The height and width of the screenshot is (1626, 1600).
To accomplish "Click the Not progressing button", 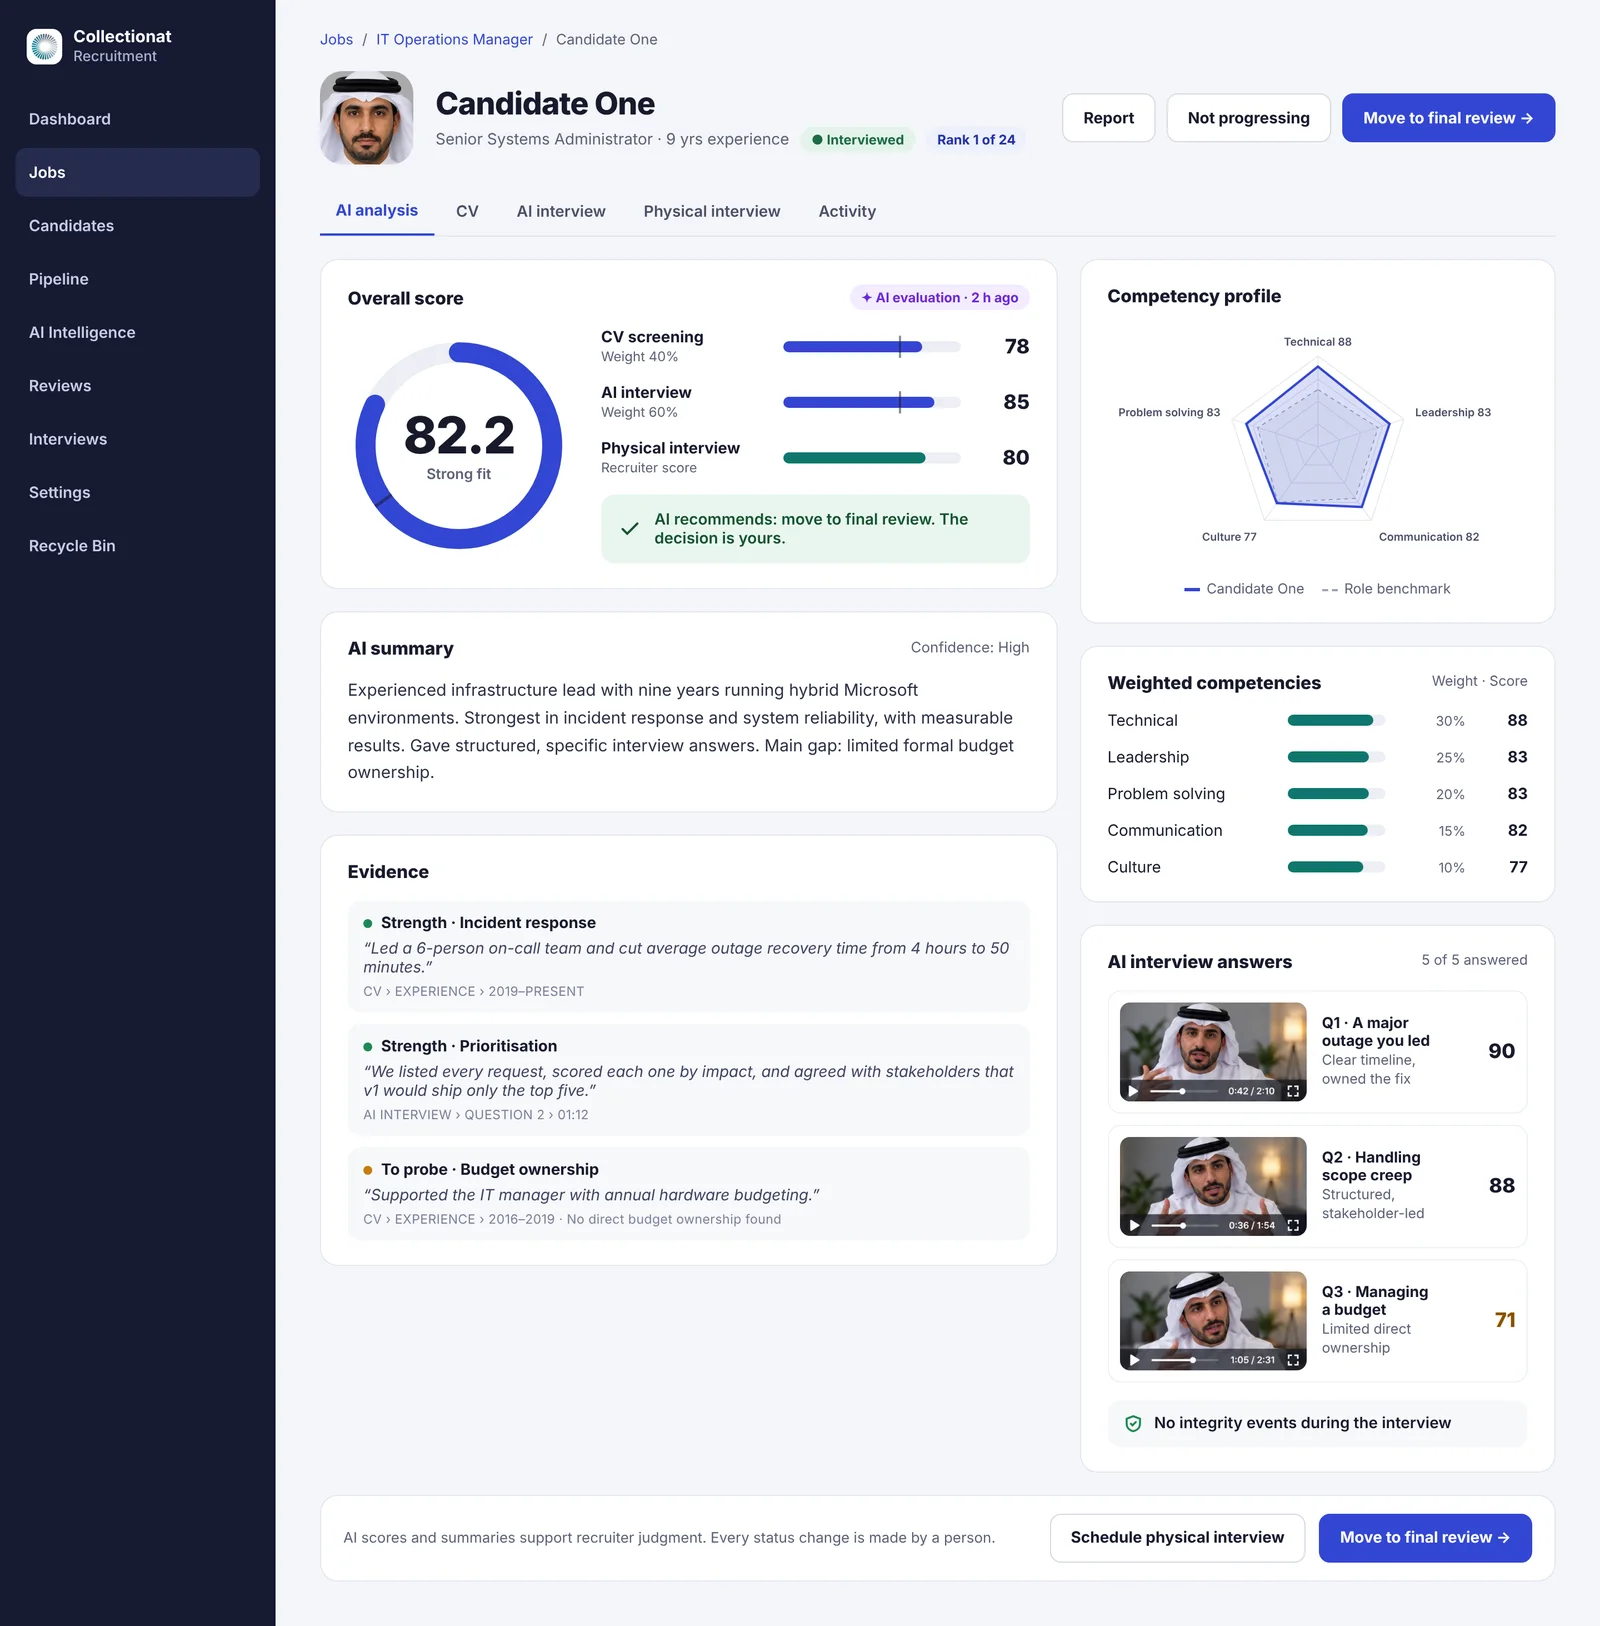I will (x=1249, y=118).
